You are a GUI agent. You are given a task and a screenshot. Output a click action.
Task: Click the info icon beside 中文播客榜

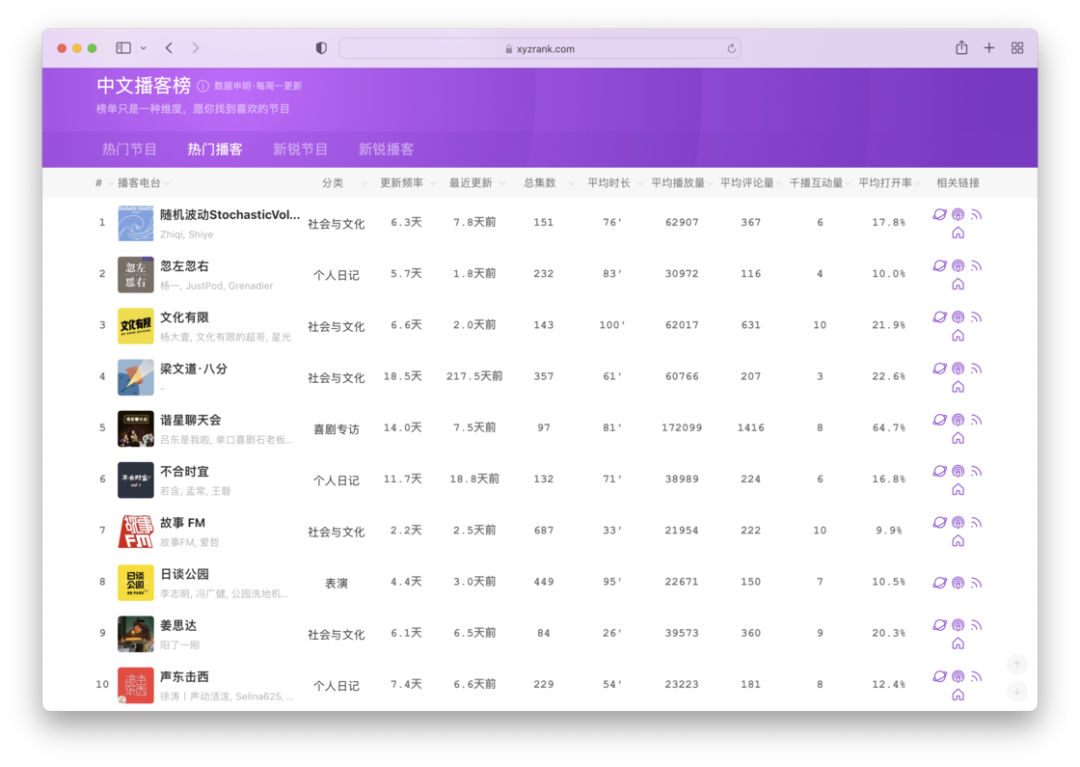[x=203, y=86]
